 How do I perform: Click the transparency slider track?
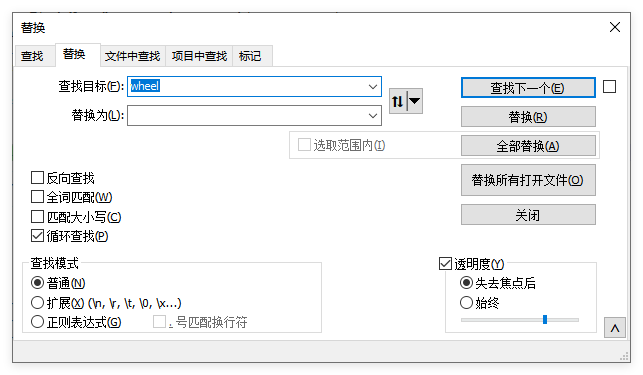coord(520,320)
